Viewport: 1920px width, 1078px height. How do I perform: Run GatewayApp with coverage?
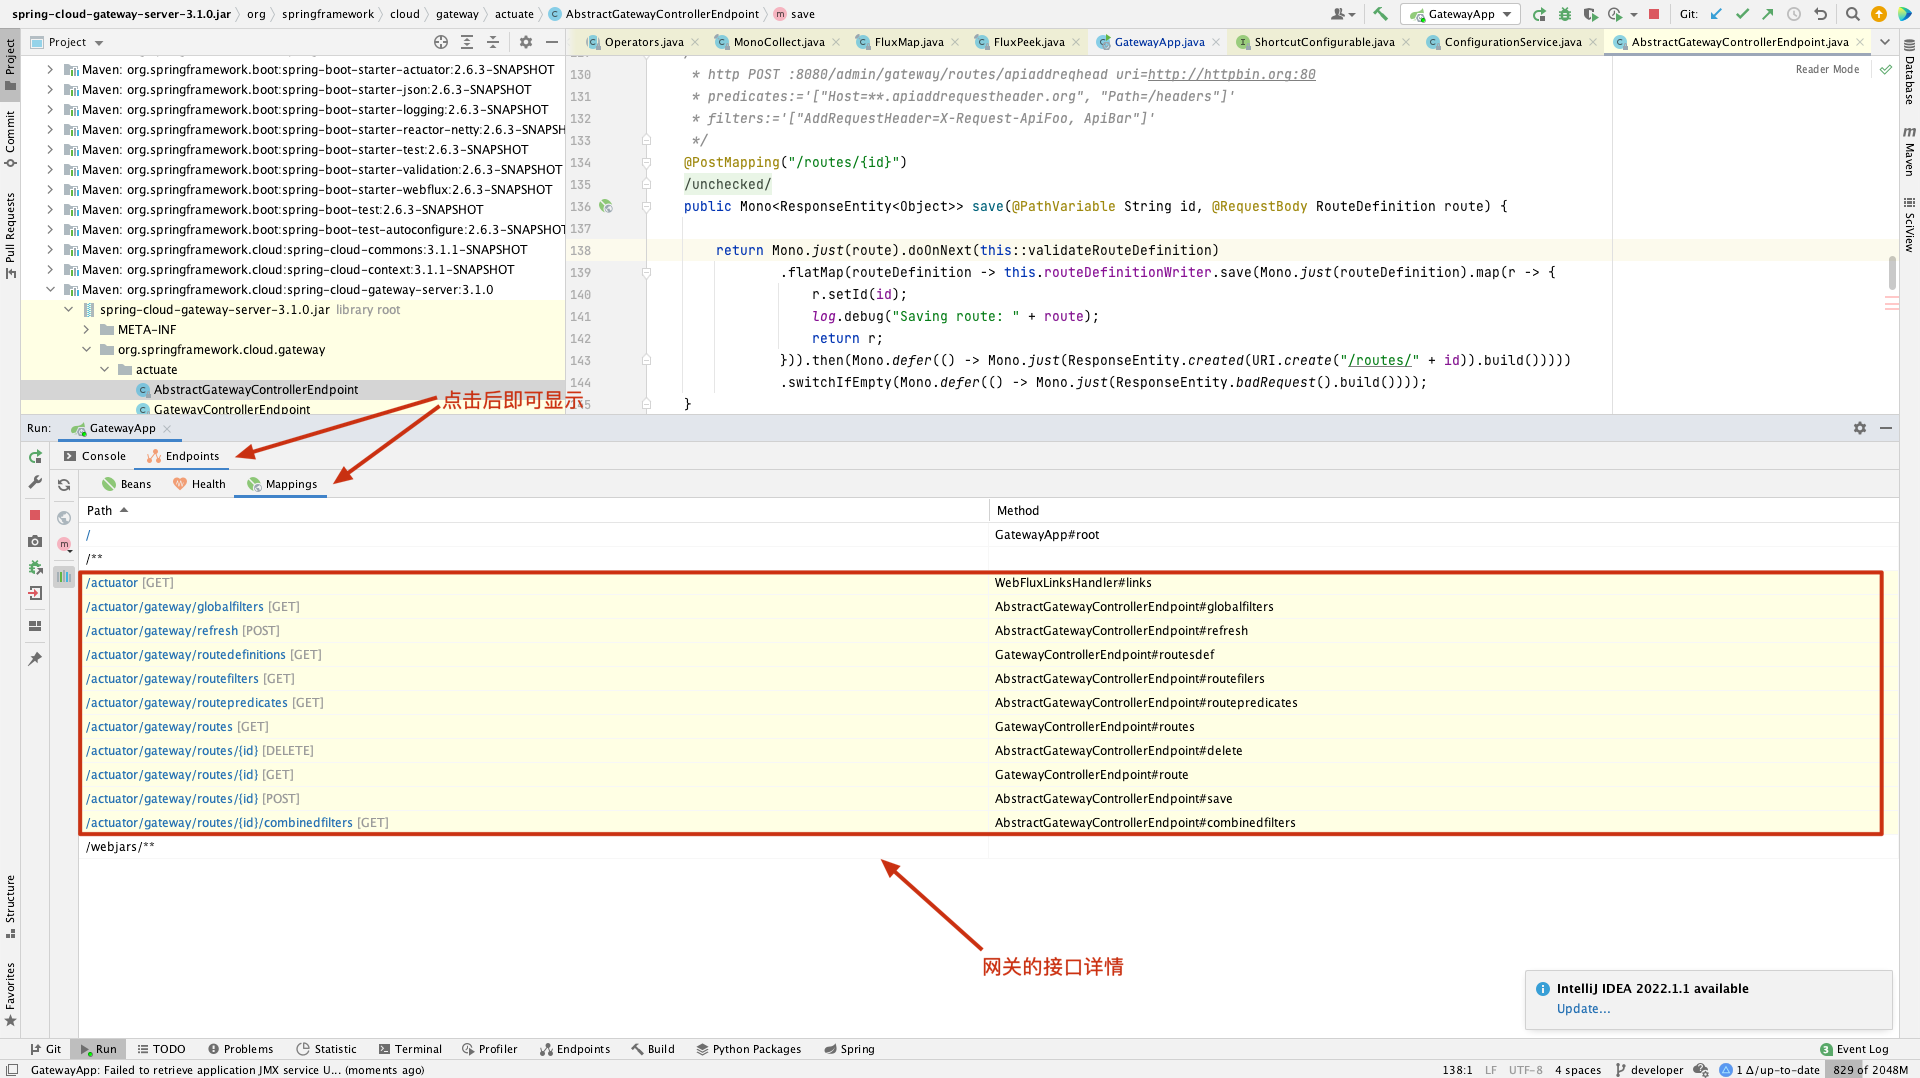click(x=1590, y=14)
